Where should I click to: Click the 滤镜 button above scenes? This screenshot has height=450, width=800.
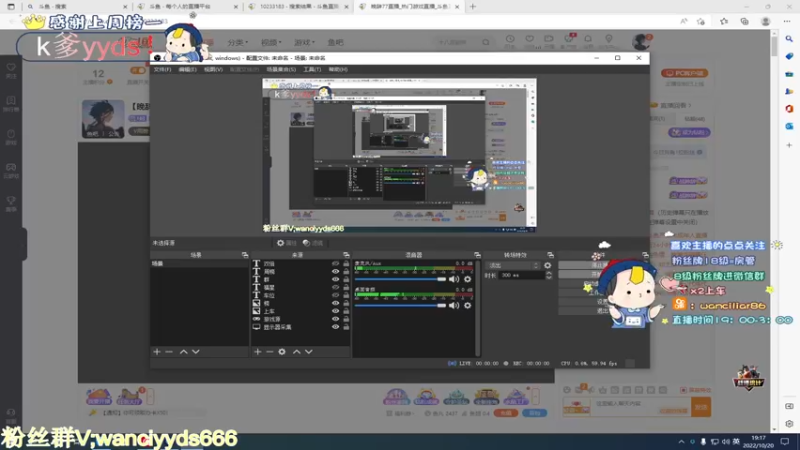(313, 243)
